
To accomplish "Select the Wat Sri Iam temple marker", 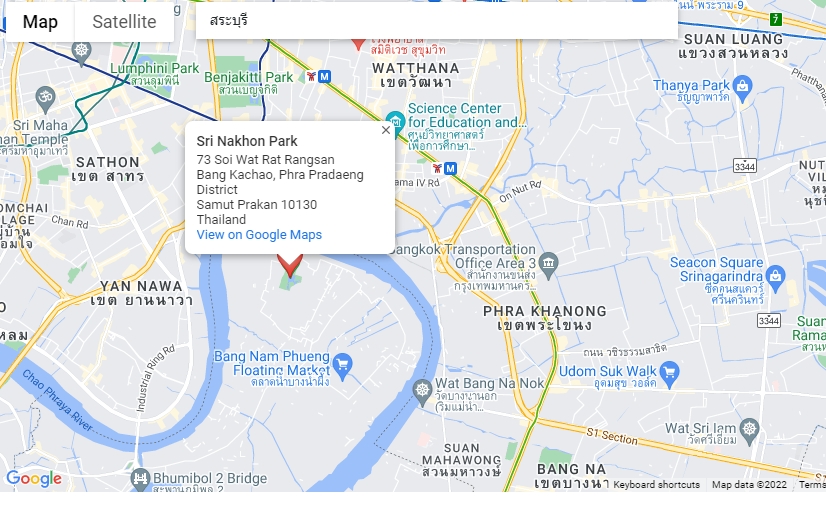I will point(749,429).
